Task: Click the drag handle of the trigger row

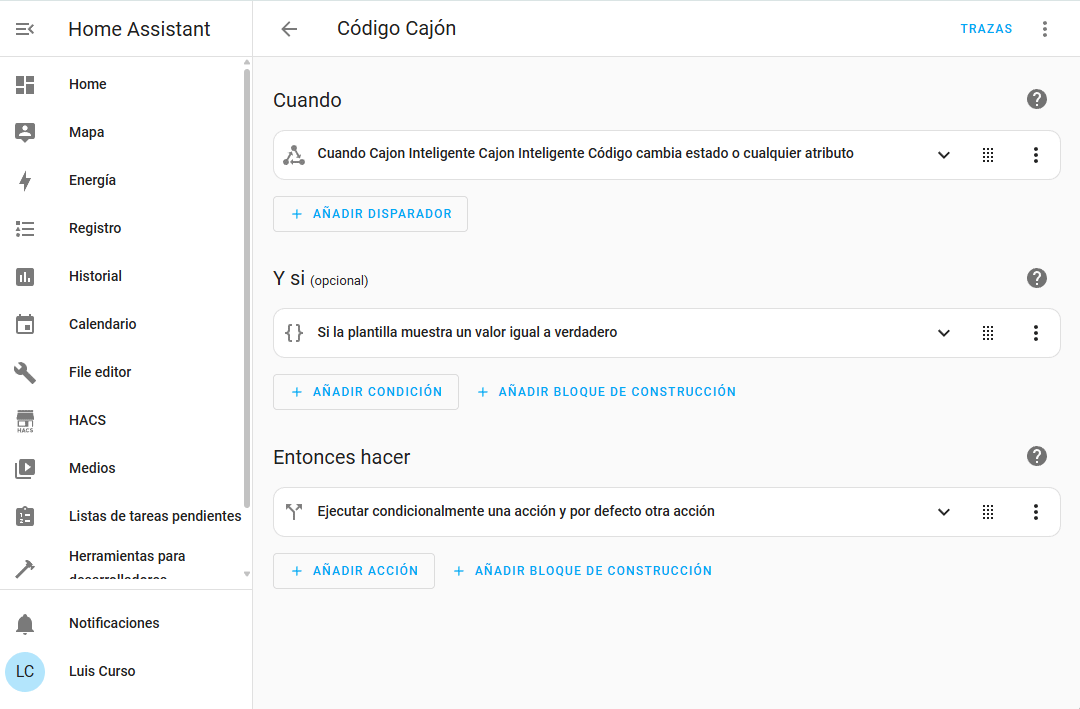Action: click(x=988, y=155)
